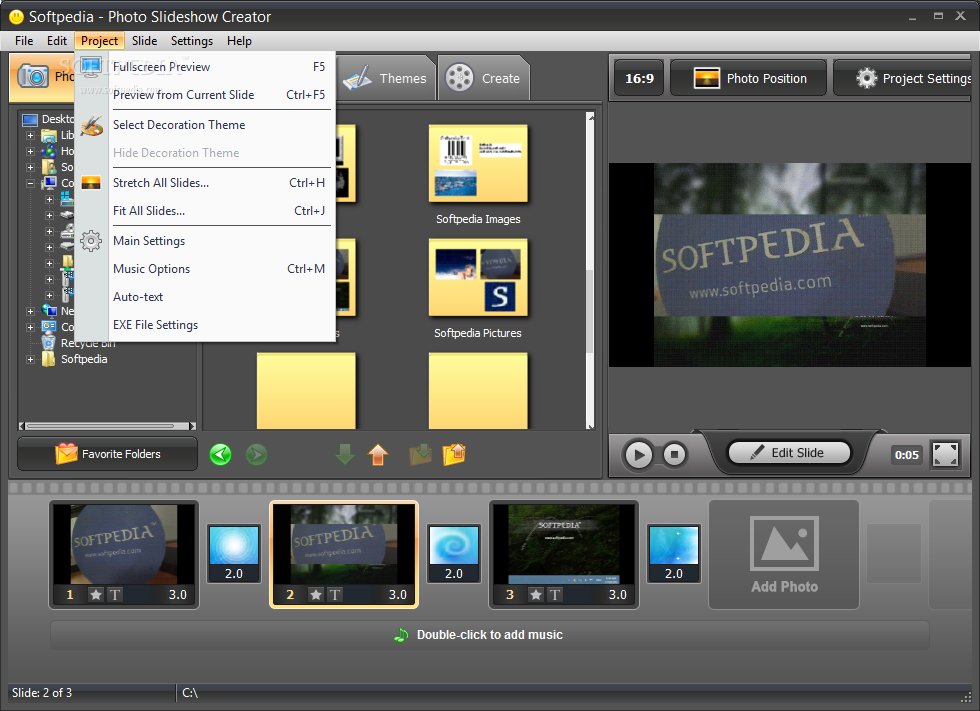Image resolution: width=980 pixels, height=711 pixels.
Task: Click the Add Photo placeholder
Action: click(784, 554)
